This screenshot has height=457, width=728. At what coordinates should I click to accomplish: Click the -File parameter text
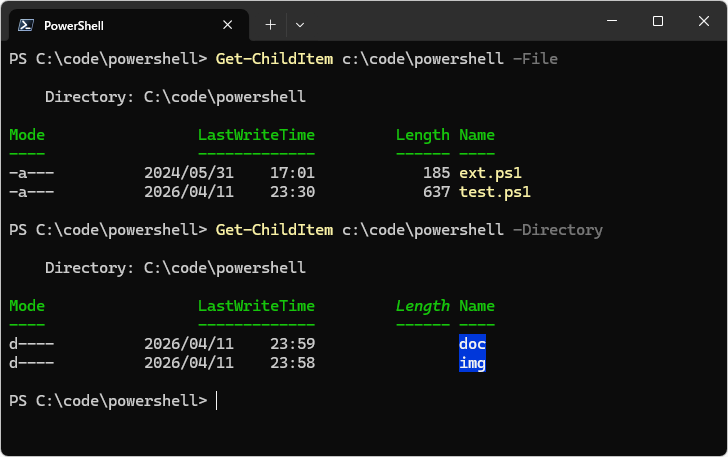point(535,59)
